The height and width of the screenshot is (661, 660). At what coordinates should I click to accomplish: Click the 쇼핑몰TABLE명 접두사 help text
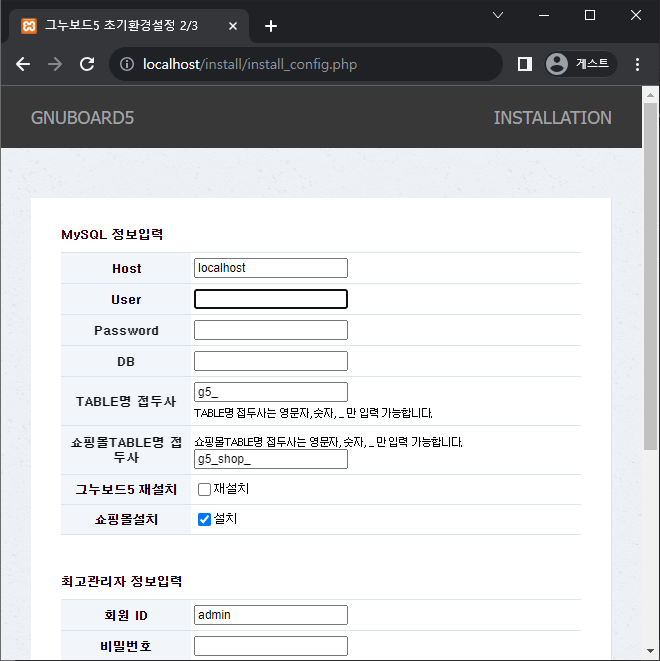click(328, 442)
